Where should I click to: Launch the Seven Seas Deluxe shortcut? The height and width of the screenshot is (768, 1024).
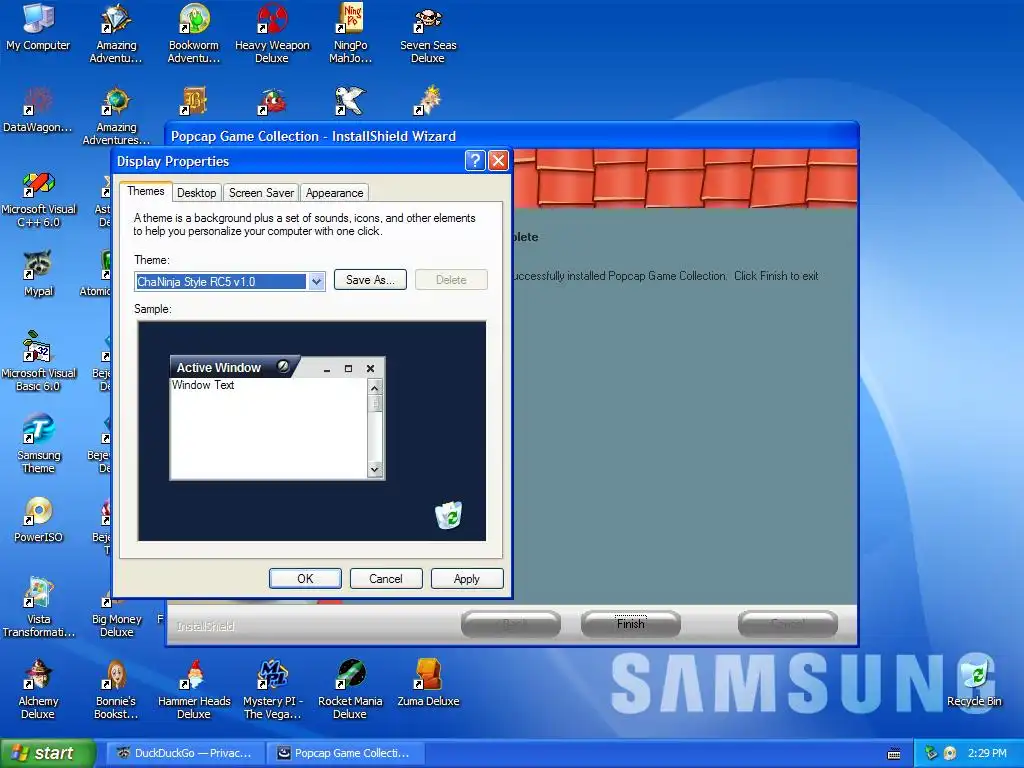click(428, 33)
